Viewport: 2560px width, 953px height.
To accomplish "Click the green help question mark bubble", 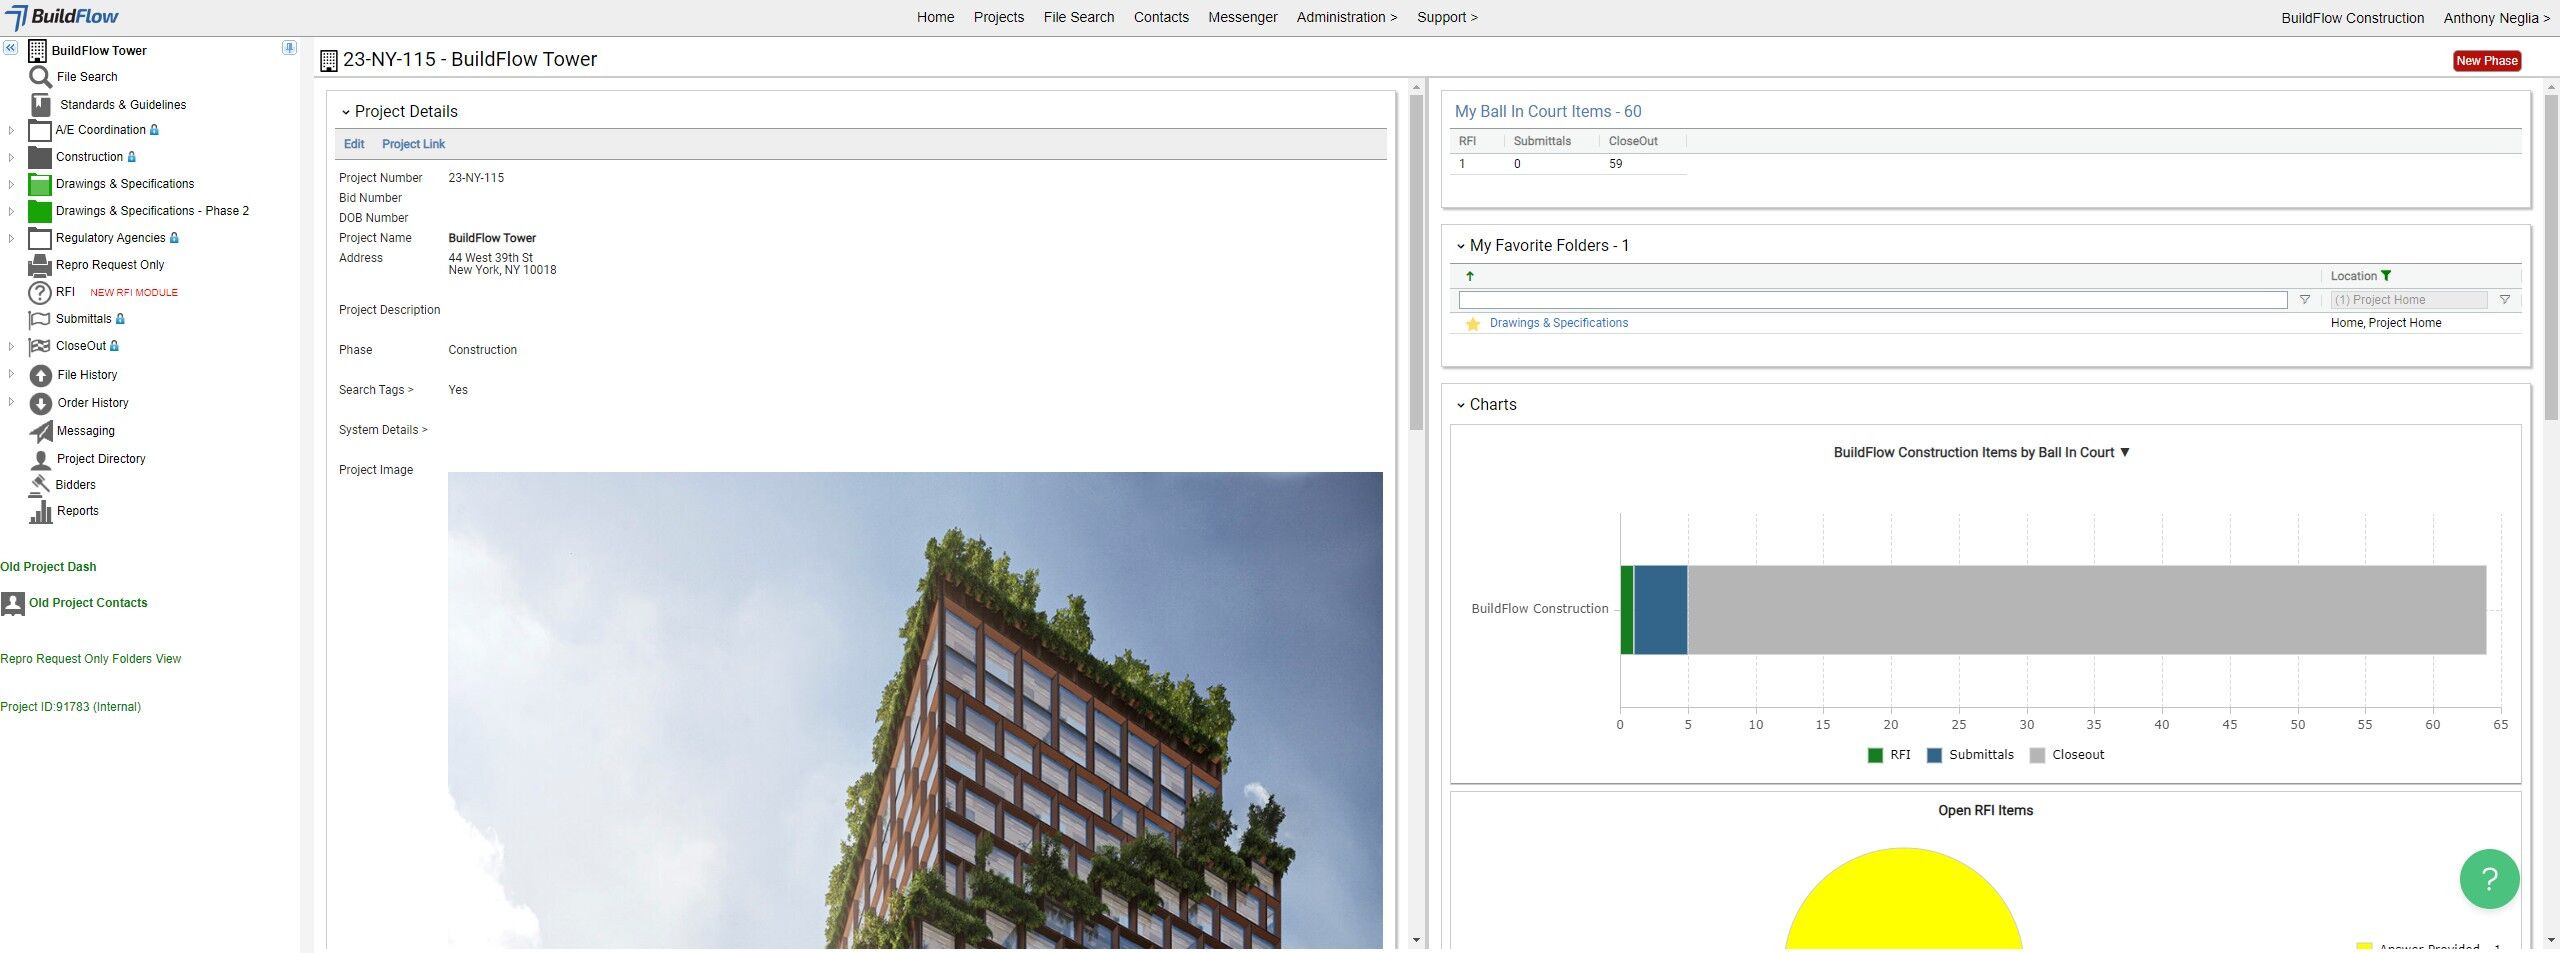I will pos(2489,878).
